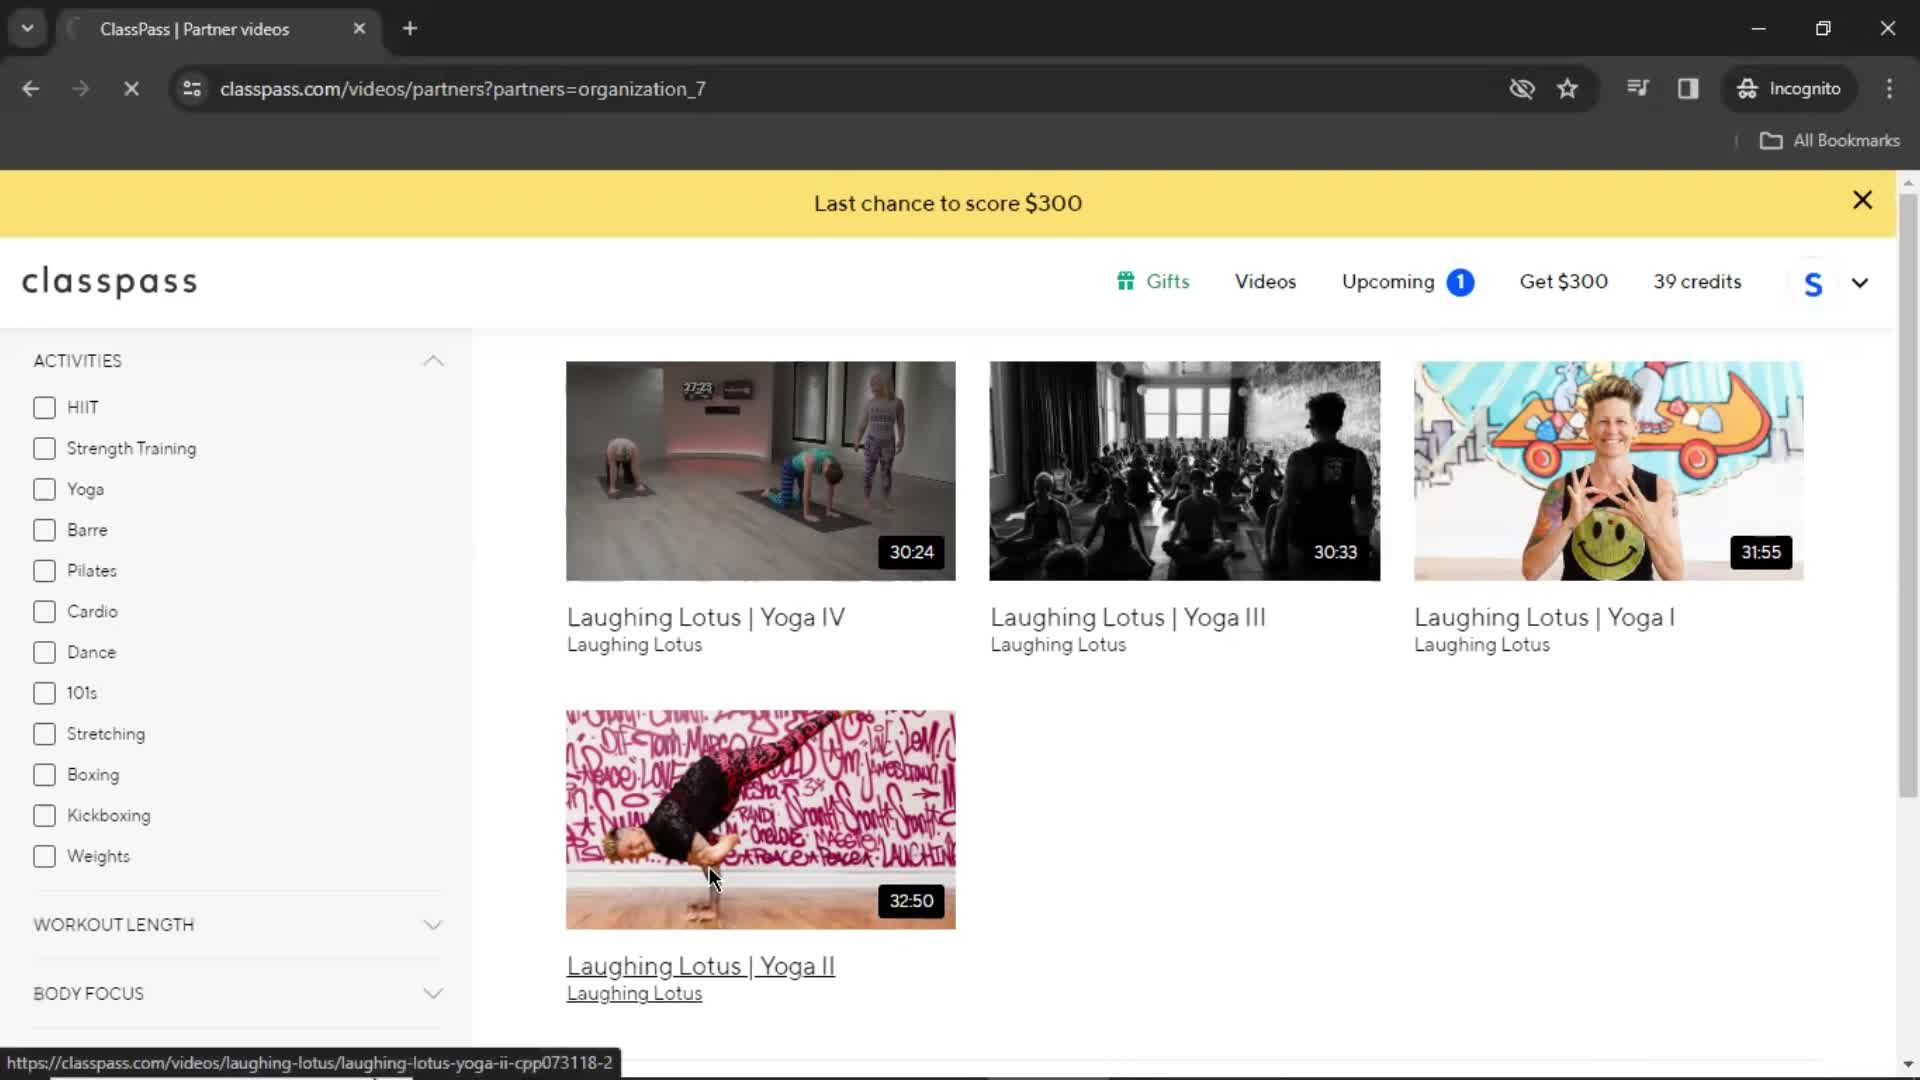
Task: Open the Yoga I video thumbnail
Action: tap(1608, 471)
